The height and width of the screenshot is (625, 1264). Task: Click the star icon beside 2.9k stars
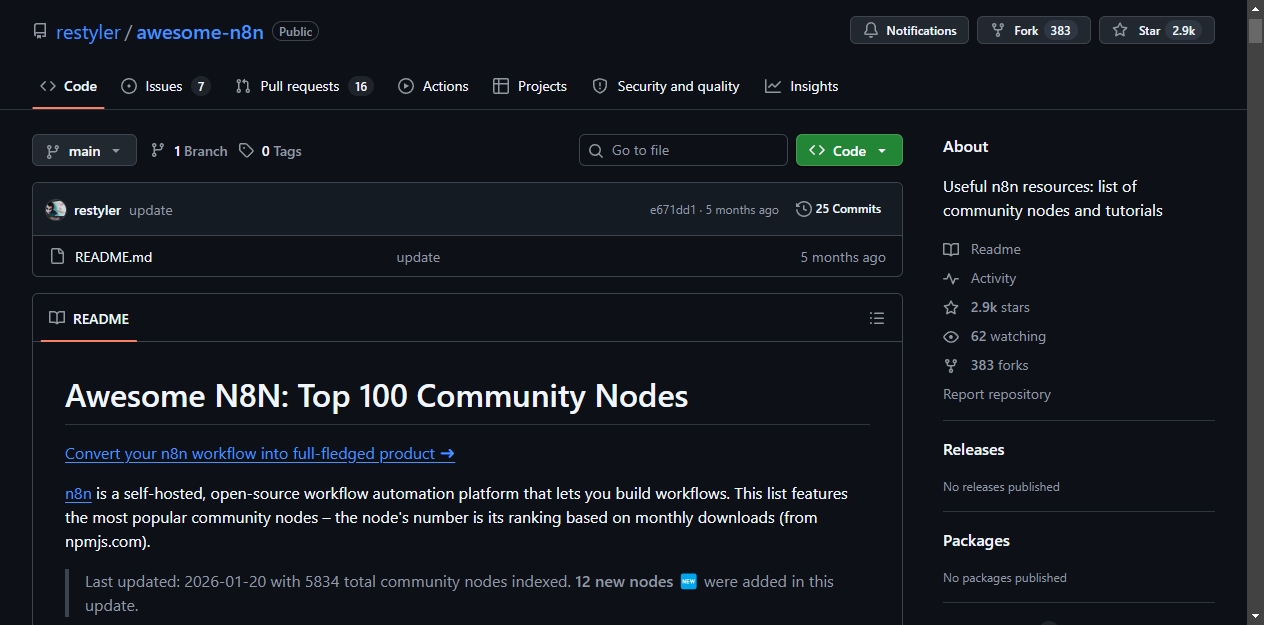[951, 307]
